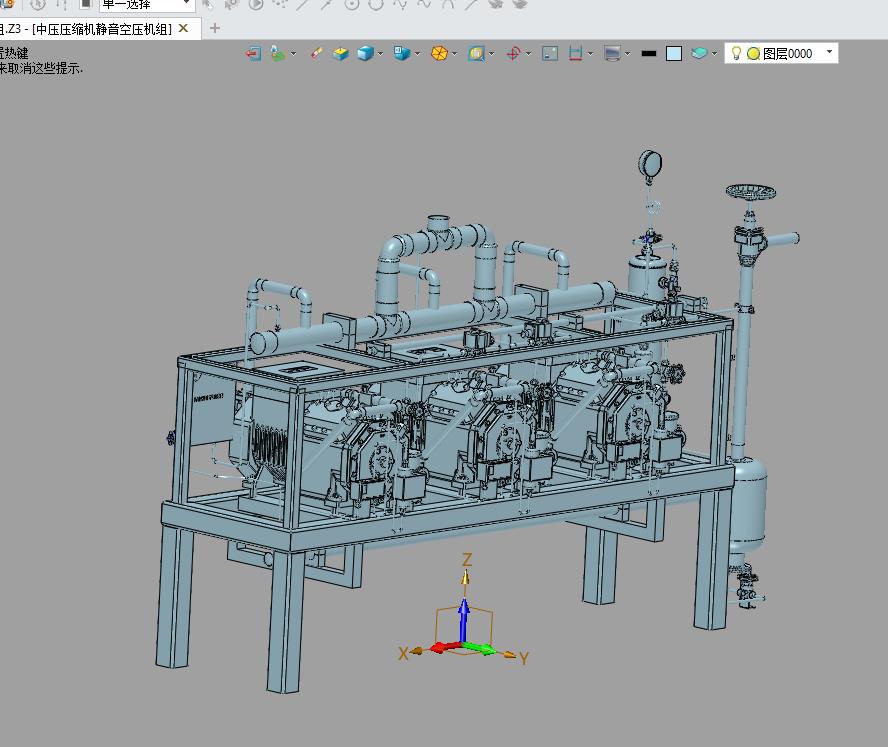Click the zoom magnifier view icon
The height and width of the screenshot is (747, 888).
tap(476, 54)
